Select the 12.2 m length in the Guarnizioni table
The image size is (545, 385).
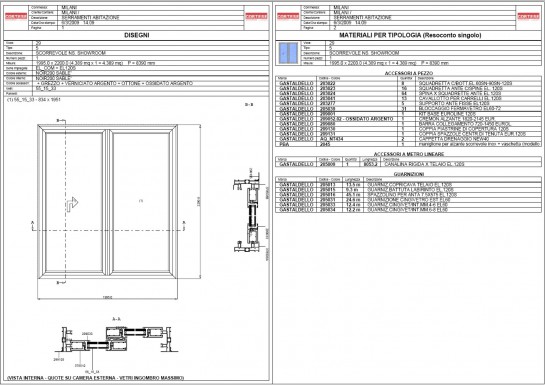click(x=353, y=210)
